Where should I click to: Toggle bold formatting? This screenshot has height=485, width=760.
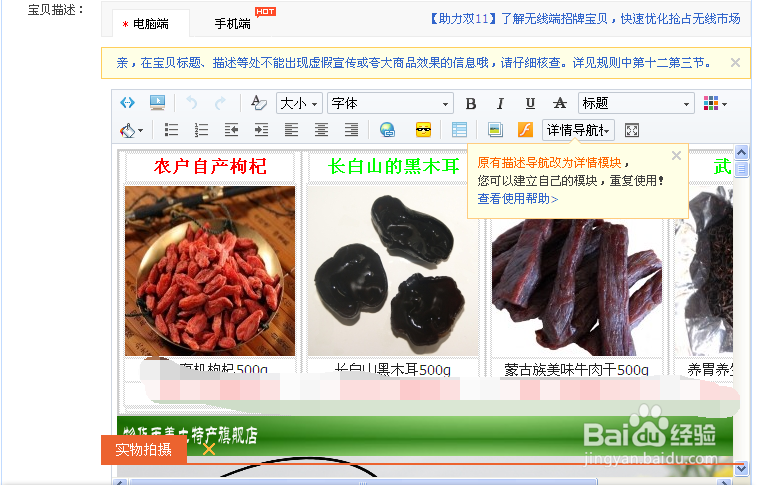click(x=471, y=104)
